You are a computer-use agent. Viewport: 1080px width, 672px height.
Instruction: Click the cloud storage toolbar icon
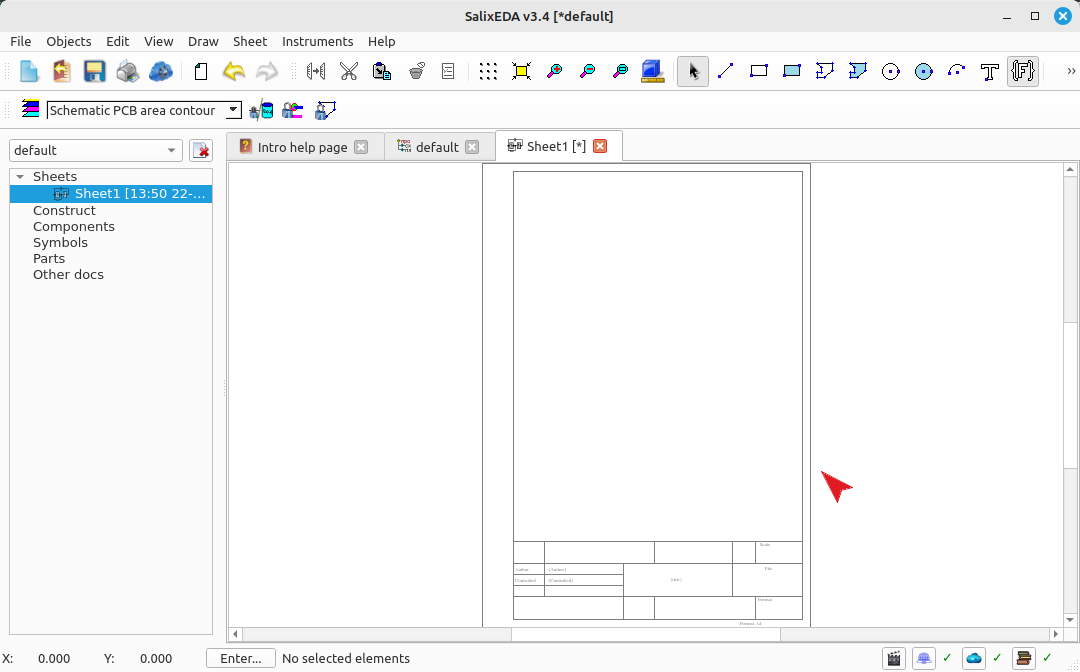160,71
